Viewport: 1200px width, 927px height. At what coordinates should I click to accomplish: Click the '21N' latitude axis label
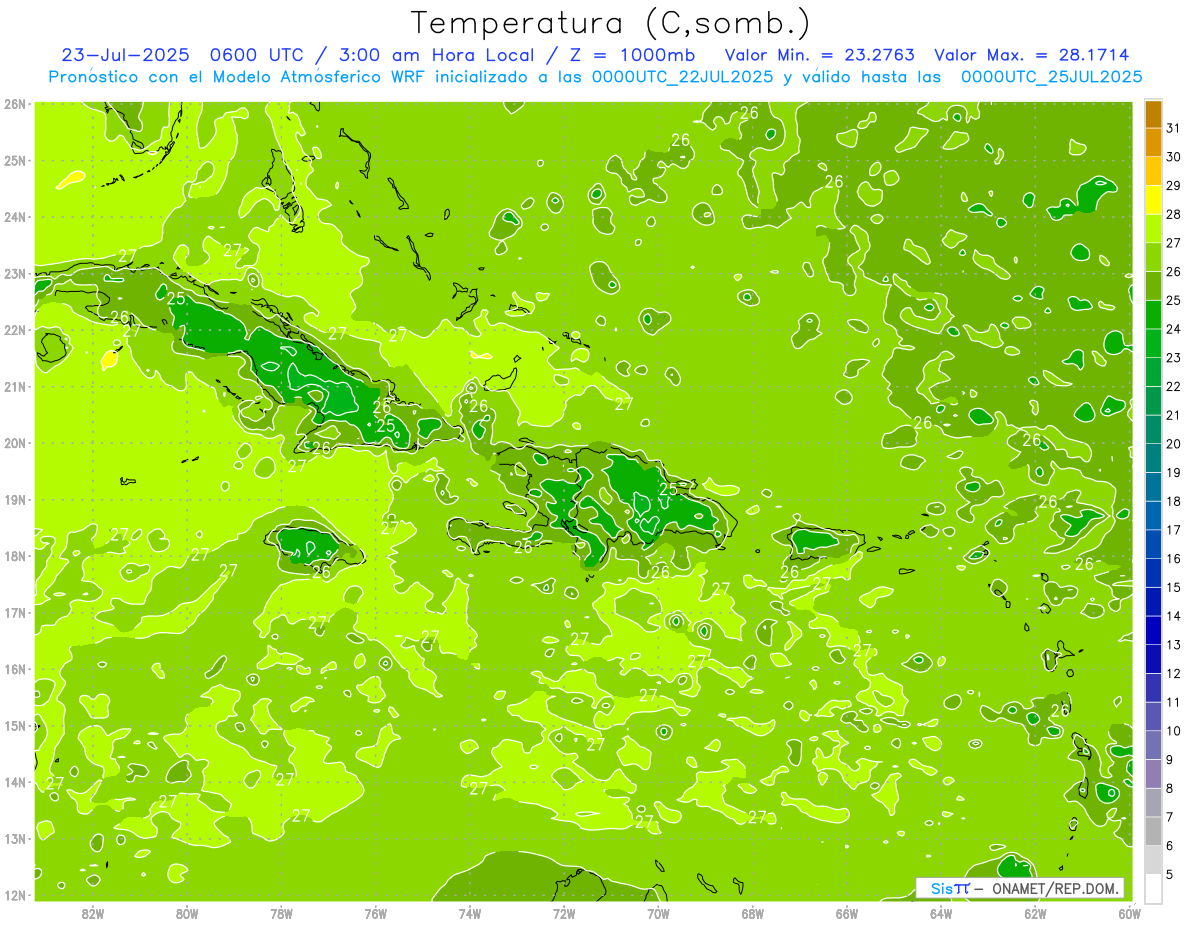(x=15, y=386)
